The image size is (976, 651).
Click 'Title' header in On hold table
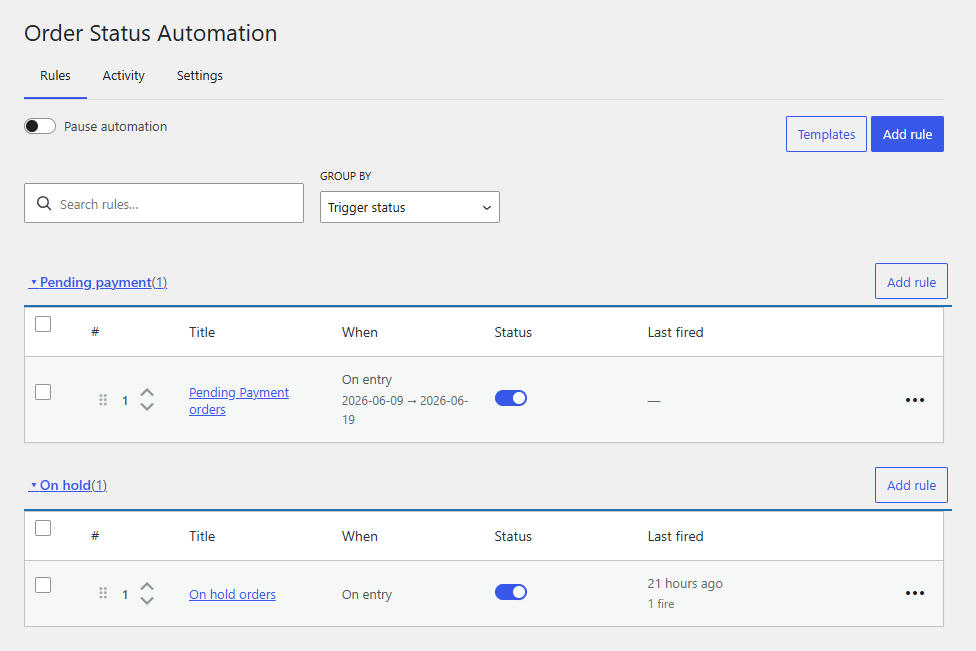coord(202,536)
